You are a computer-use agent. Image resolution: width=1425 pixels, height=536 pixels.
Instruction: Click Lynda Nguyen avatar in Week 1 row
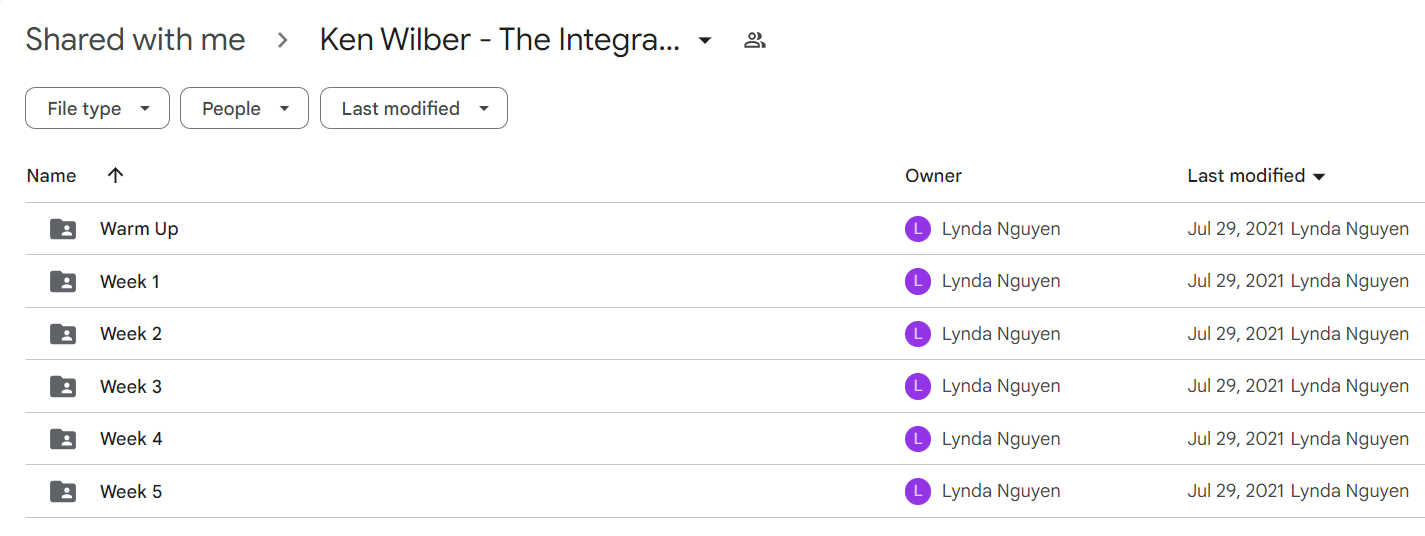tap(918, 282)
